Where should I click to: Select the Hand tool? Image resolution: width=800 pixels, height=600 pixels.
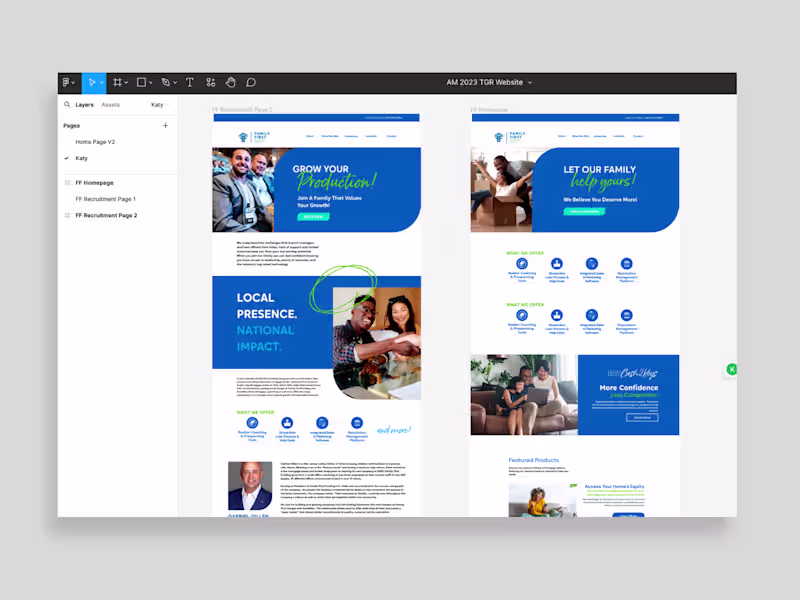231,82
